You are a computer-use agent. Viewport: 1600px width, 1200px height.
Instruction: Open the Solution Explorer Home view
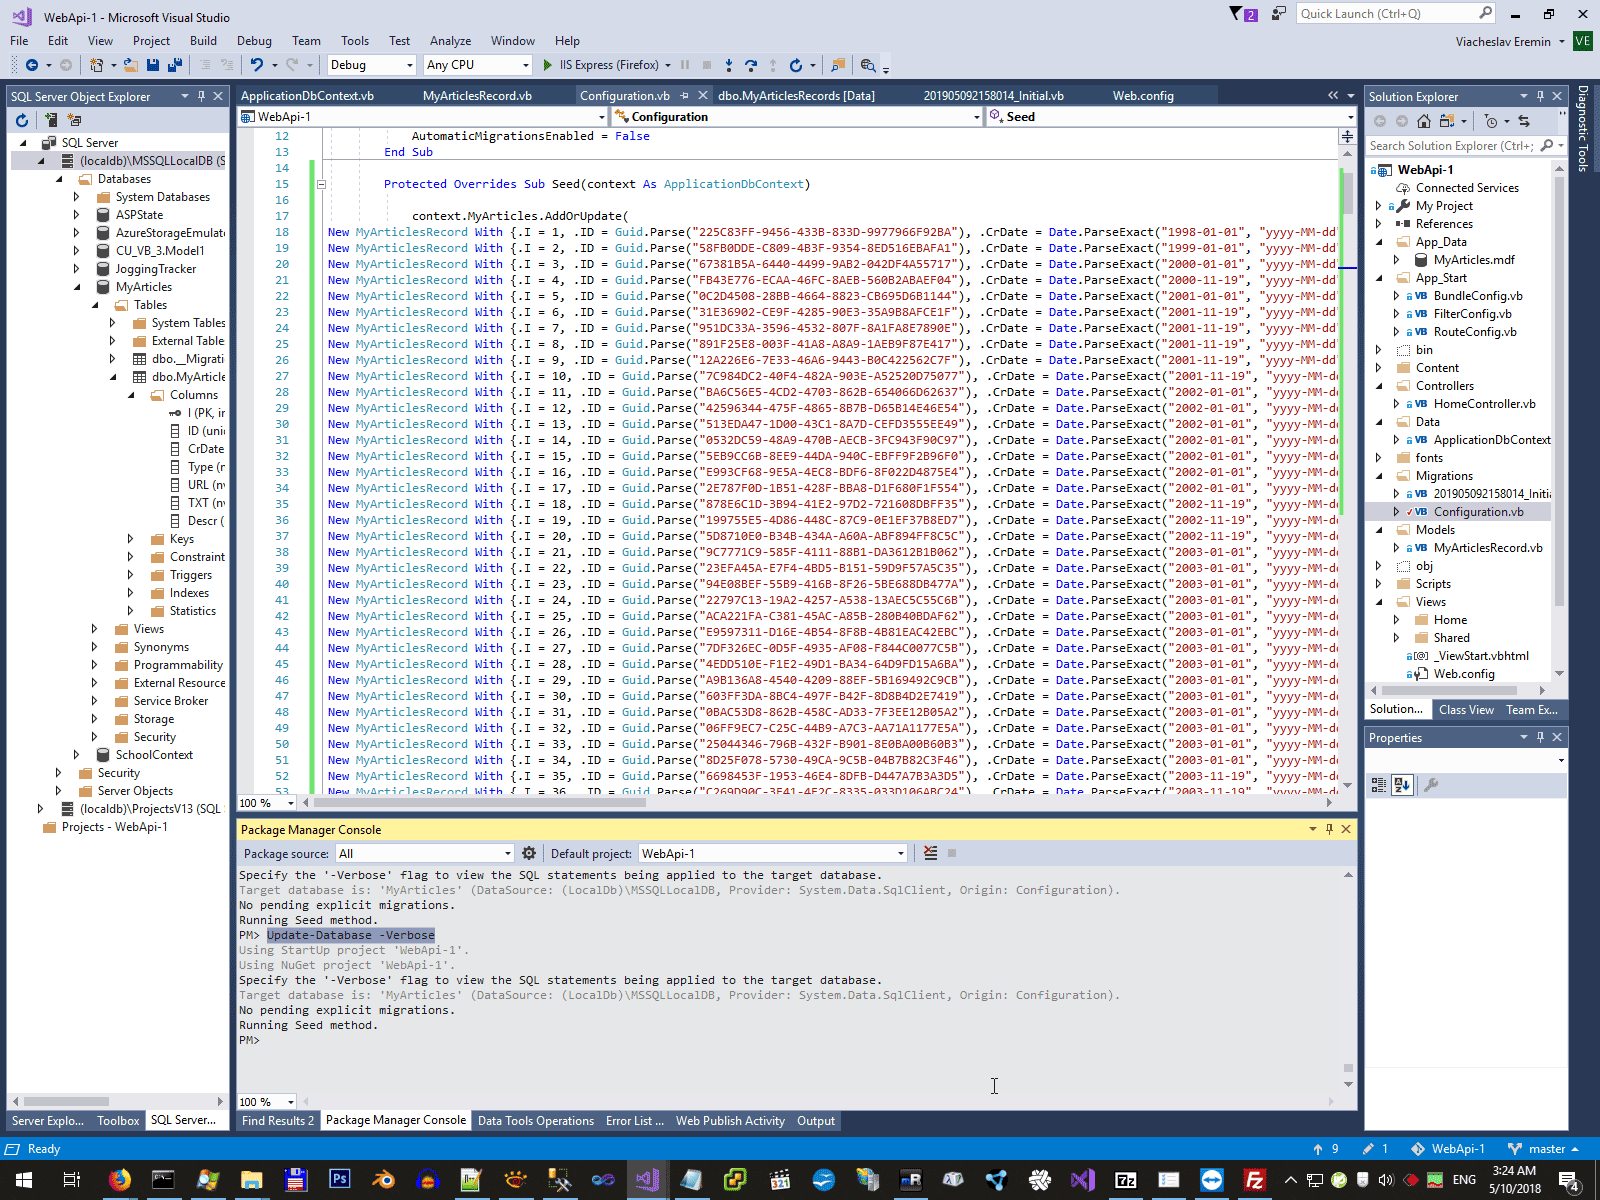(1424, 121)
